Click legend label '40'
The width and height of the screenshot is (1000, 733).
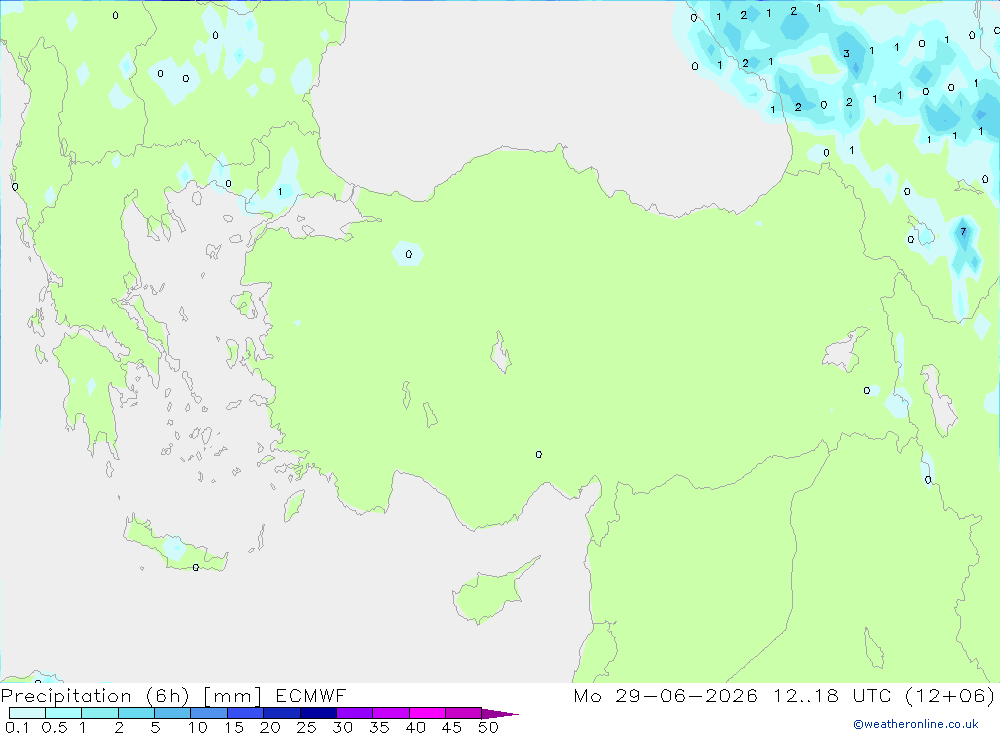tap(415, 727)
